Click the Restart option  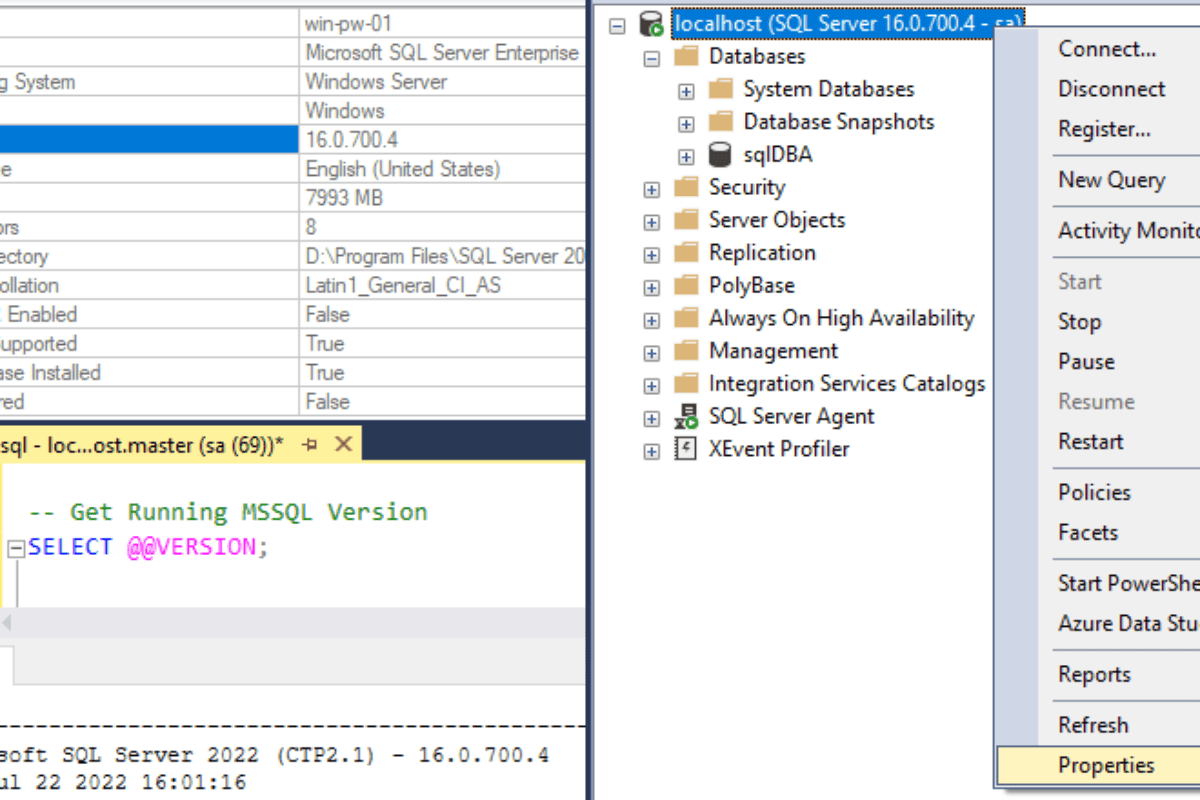[x=1093, y=441]
